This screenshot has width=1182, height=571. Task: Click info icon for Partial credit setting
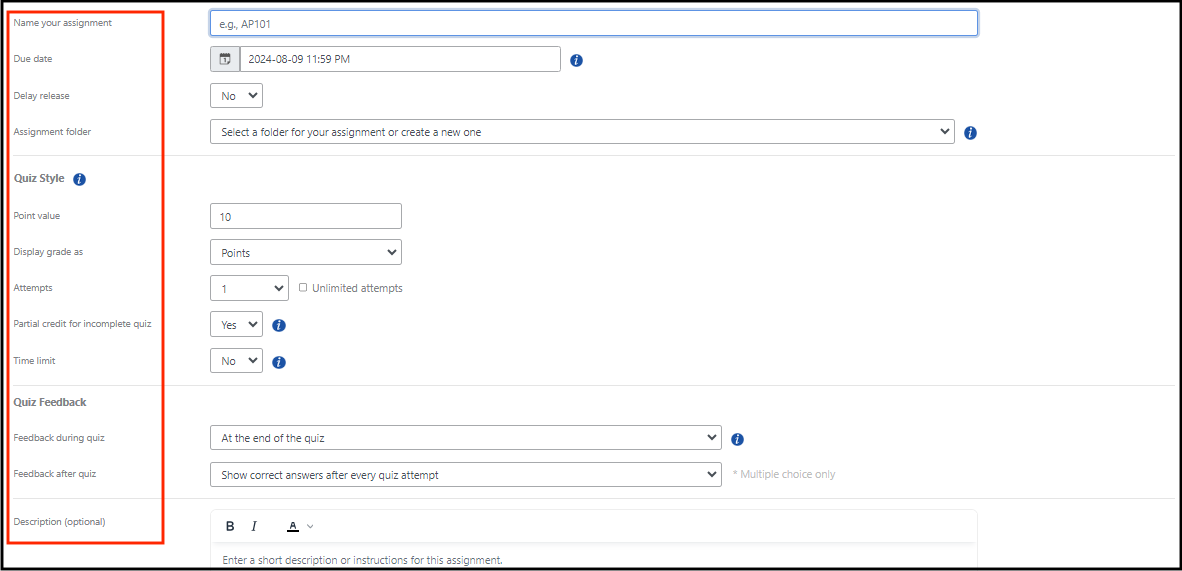[279, 325]
